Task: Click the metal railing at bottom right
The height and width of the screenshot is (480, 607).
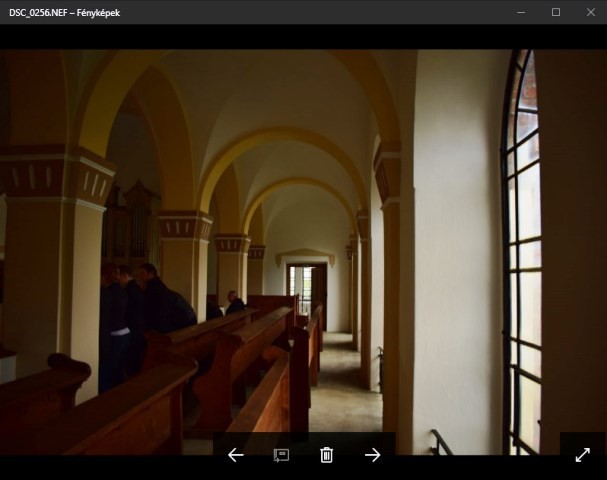Action: 438,441
